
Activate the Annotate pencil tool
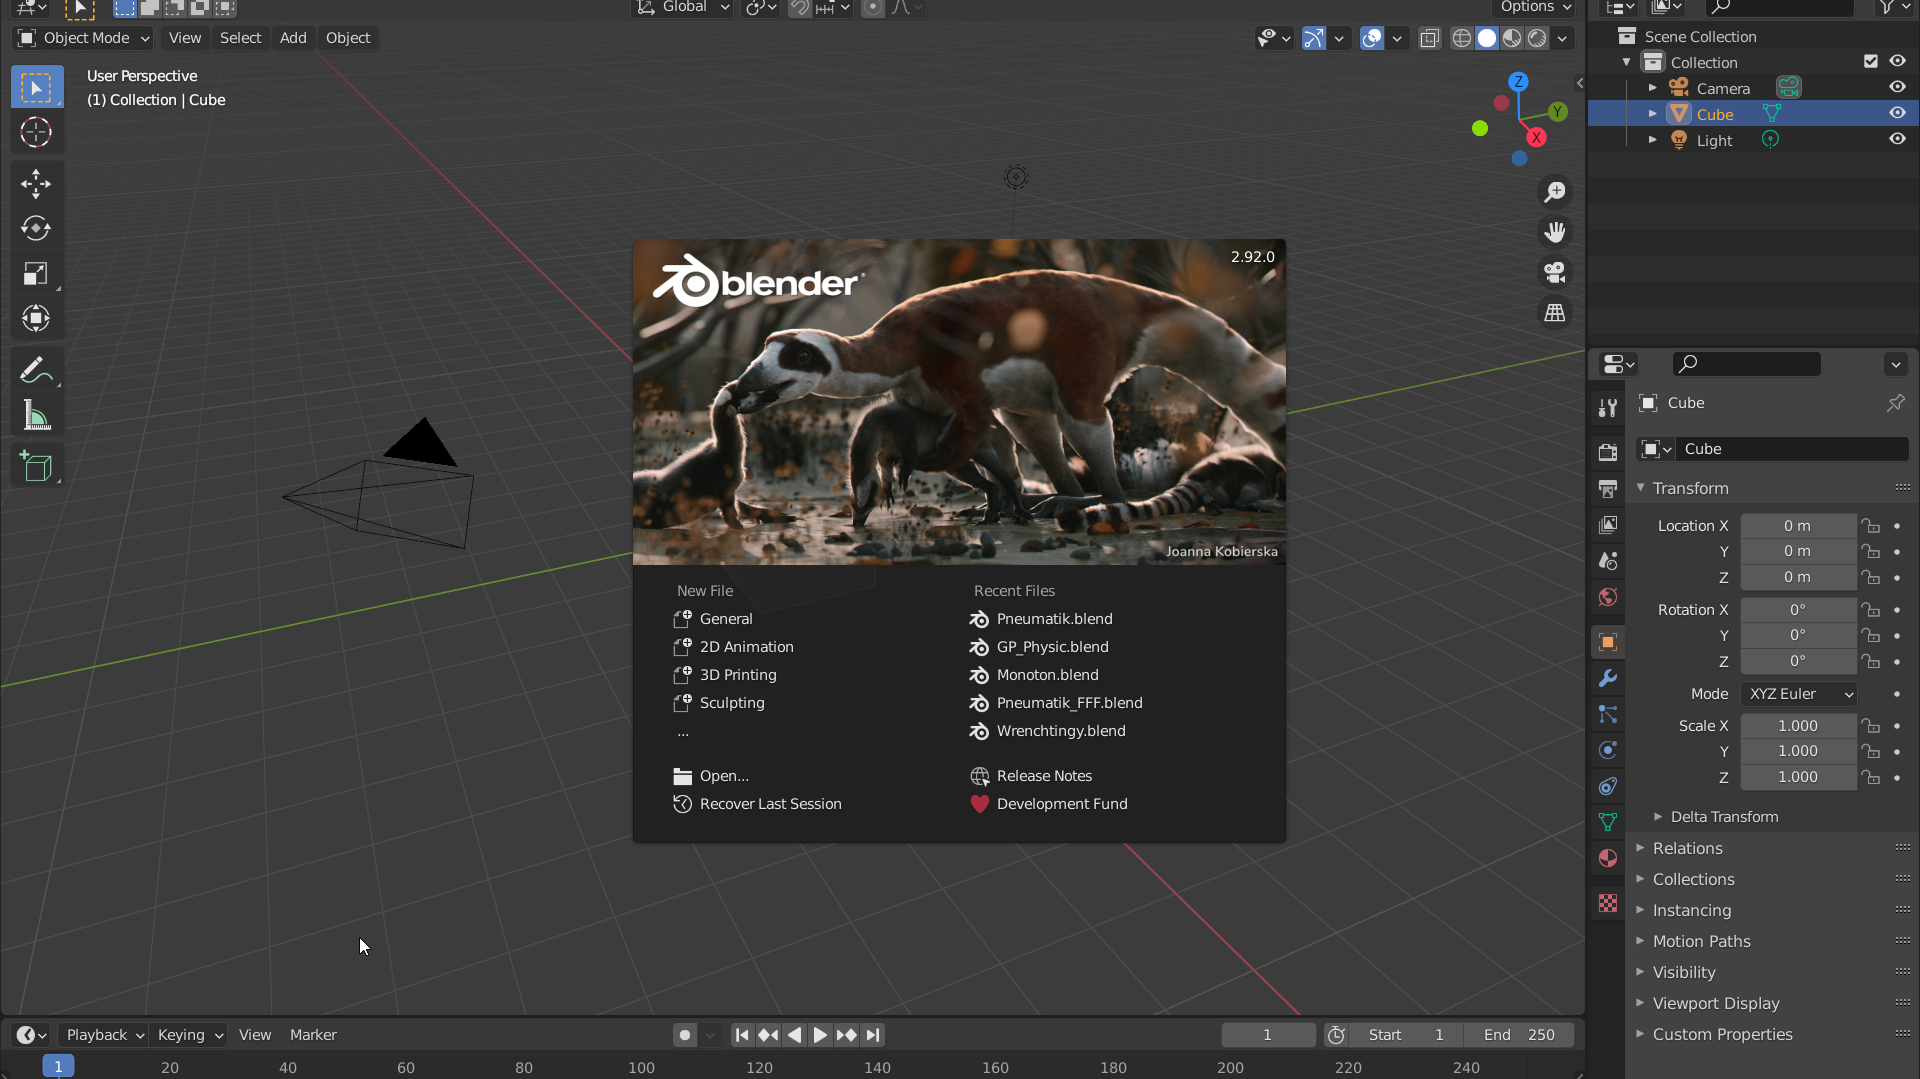pyautogui.click(x=36, y=371)
